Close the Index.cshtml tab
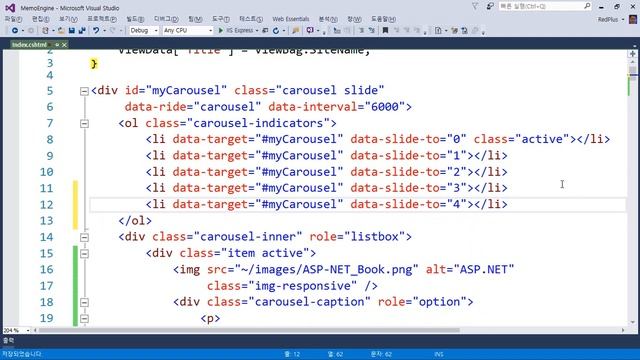640x360 pixels. 64,44
